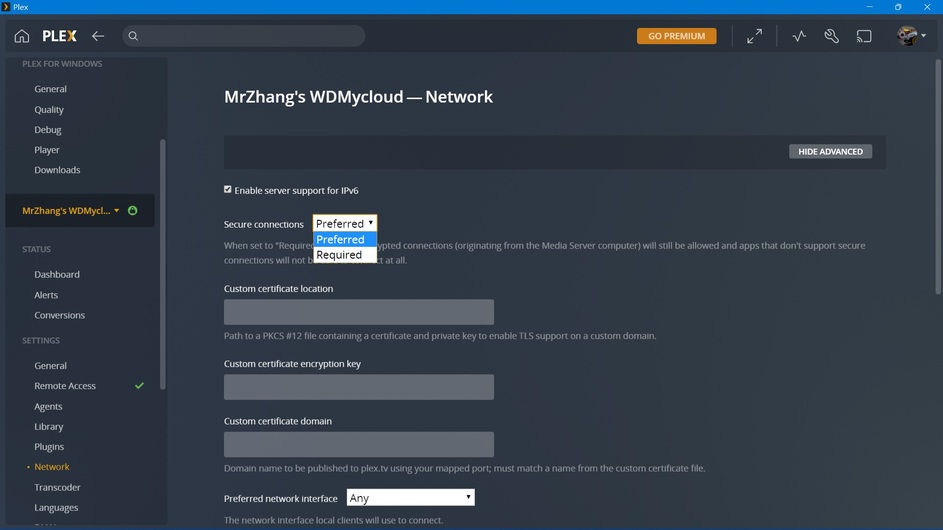Open the activity pulse icon
The image size is (943, 530).
(799, 36)
